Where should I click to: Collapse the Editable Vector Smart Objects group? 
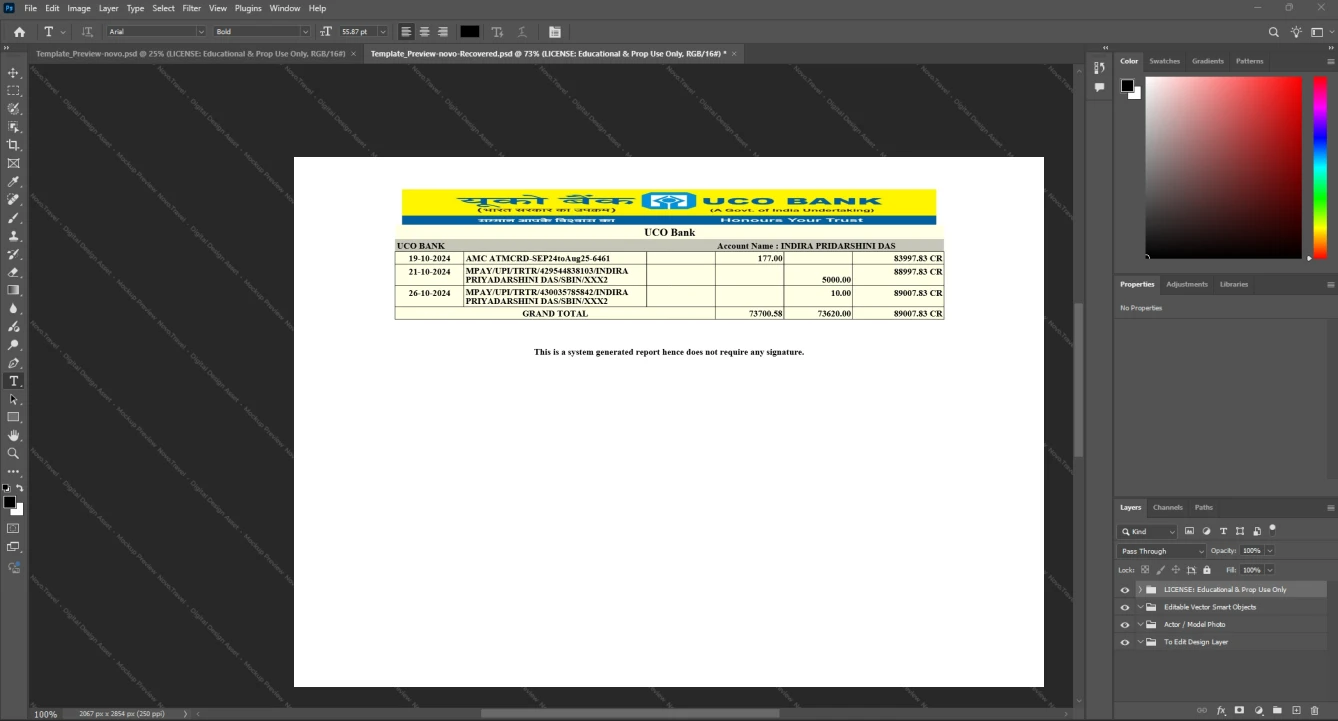[x=1140, y=607]
